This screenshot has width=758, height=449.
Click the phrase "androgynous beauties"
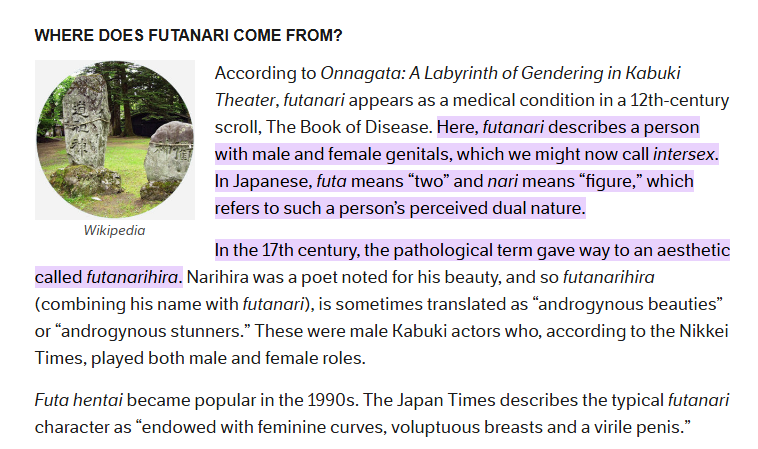[x=627, y=304]
